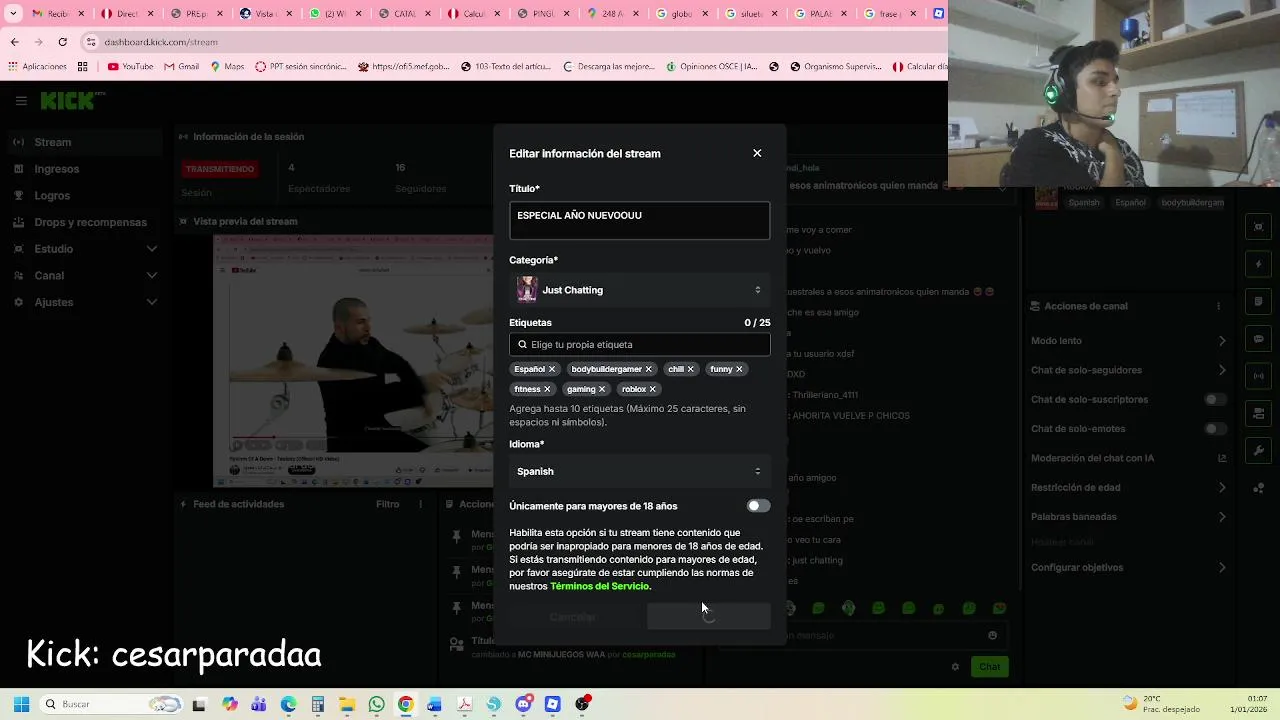Remove the funny tag
This screenshot has width=1280, height=720.
click(x=739, y=369)
